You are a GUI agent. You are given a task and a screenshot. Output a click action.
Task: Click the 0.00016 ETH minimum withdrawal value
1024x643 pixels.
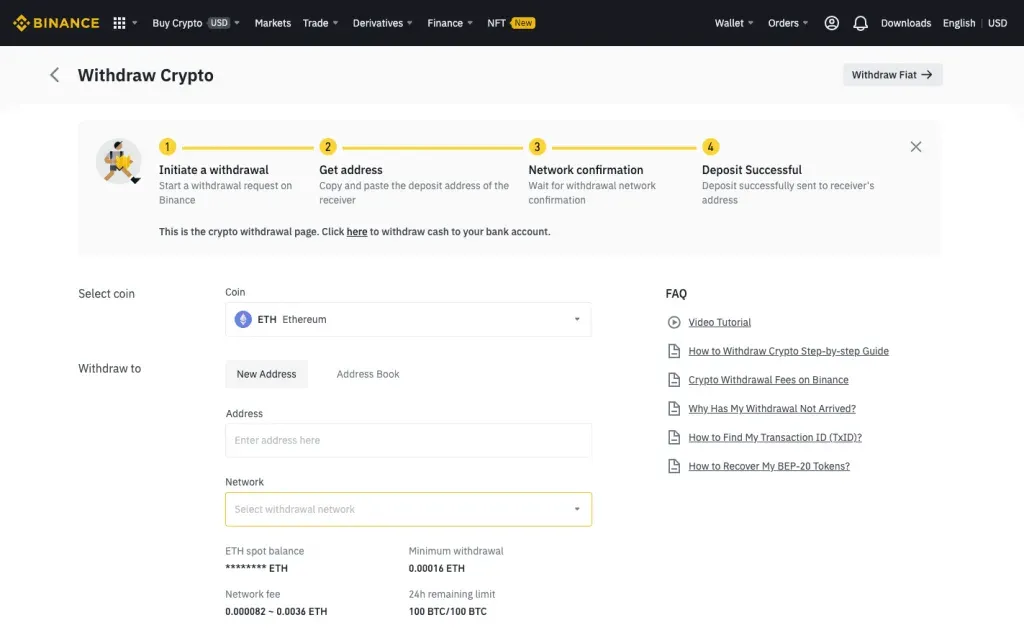(437, 569)
